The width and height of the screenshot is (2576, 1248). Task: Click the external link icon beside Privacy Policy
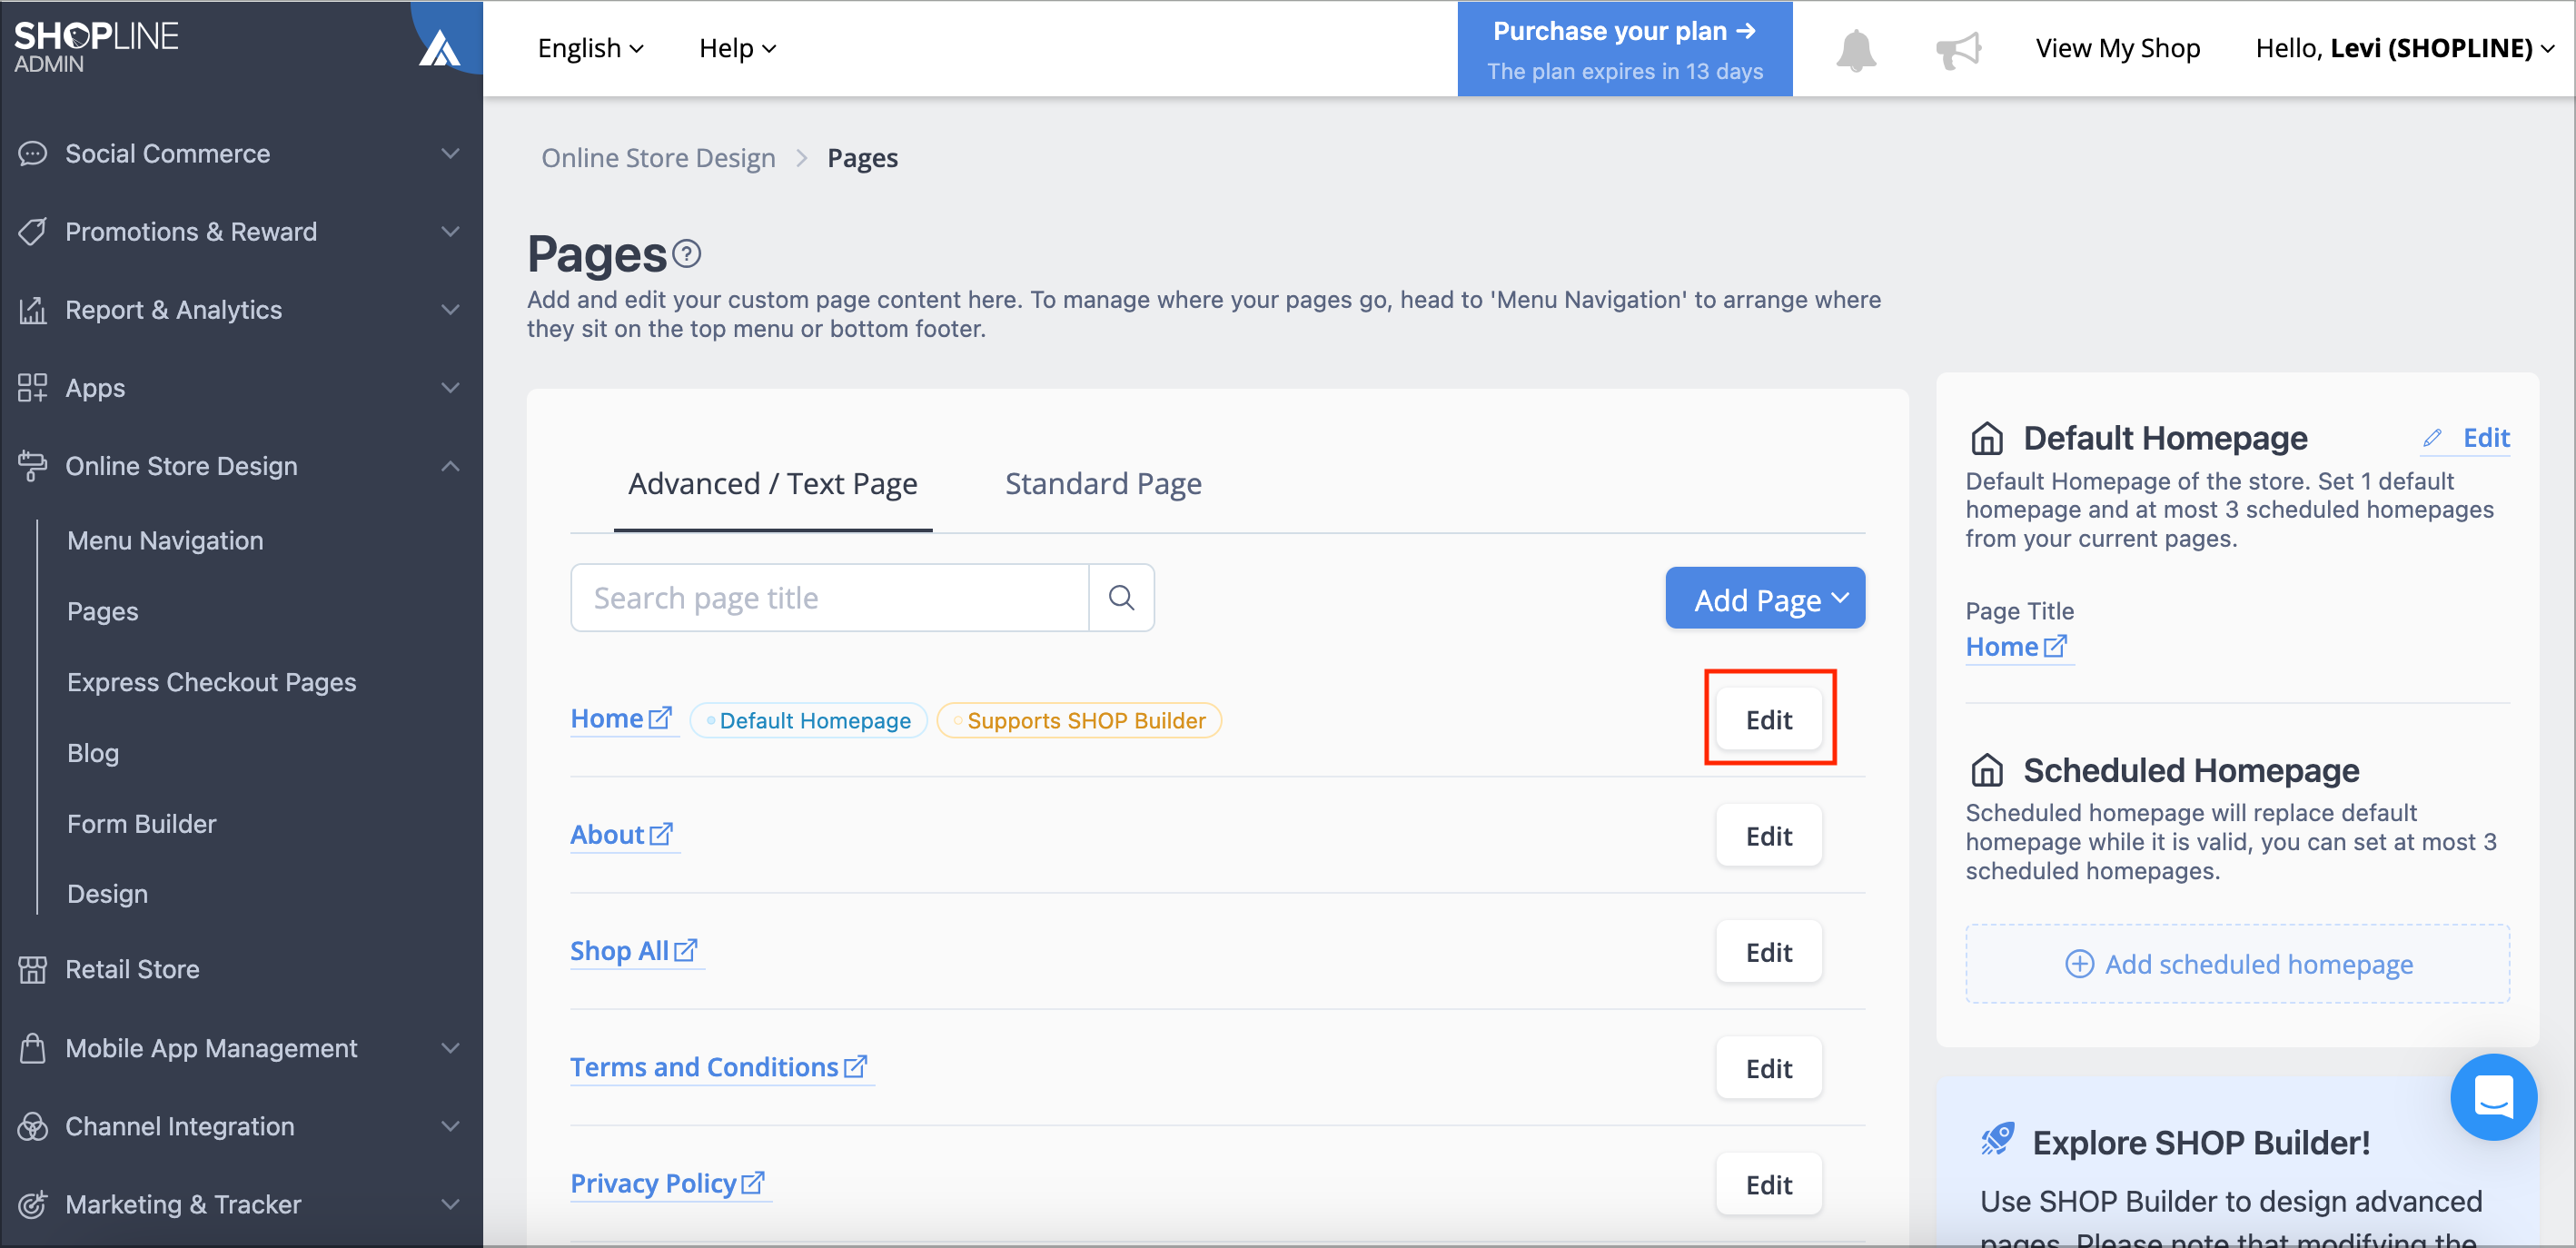(x=753, y=1183)
